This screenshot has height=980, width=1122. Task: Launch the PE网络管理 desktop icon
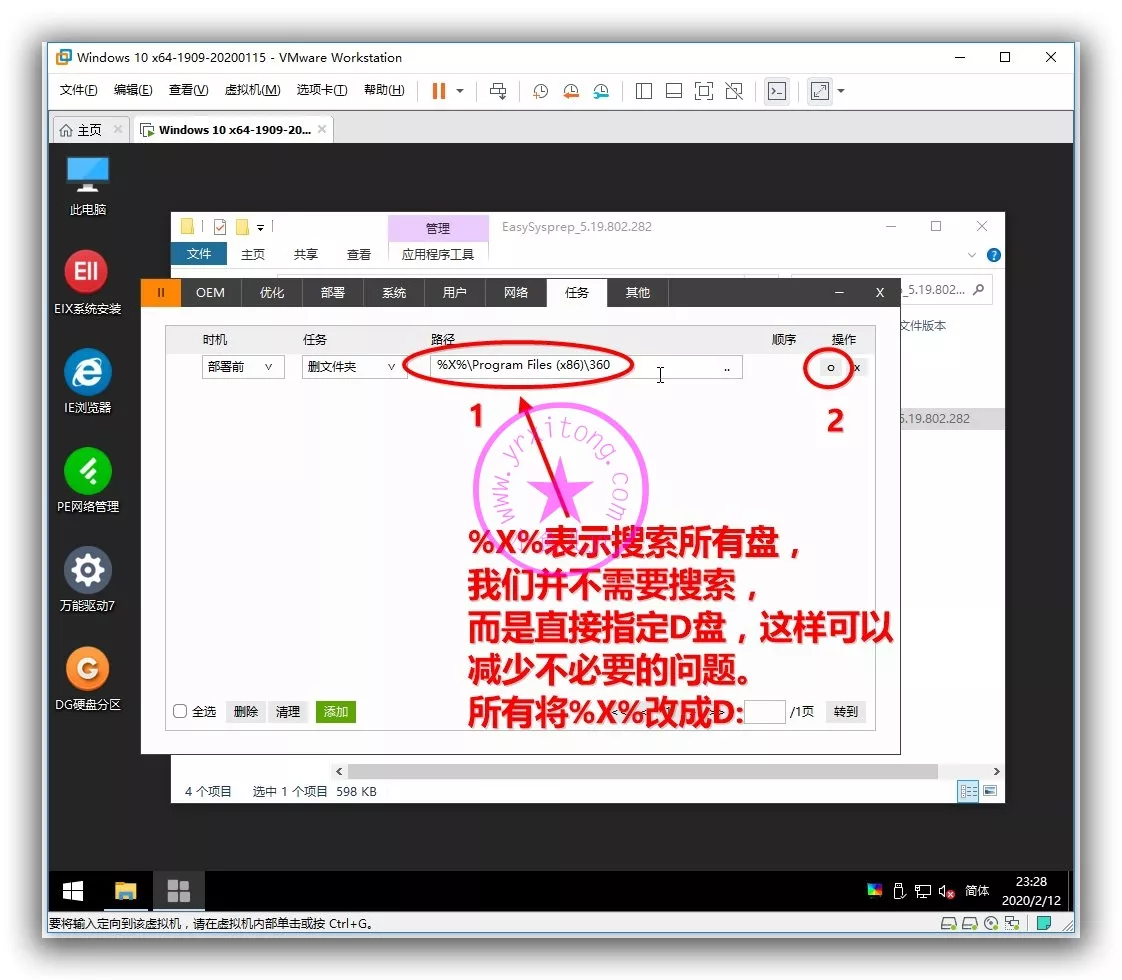click(88, 471)
